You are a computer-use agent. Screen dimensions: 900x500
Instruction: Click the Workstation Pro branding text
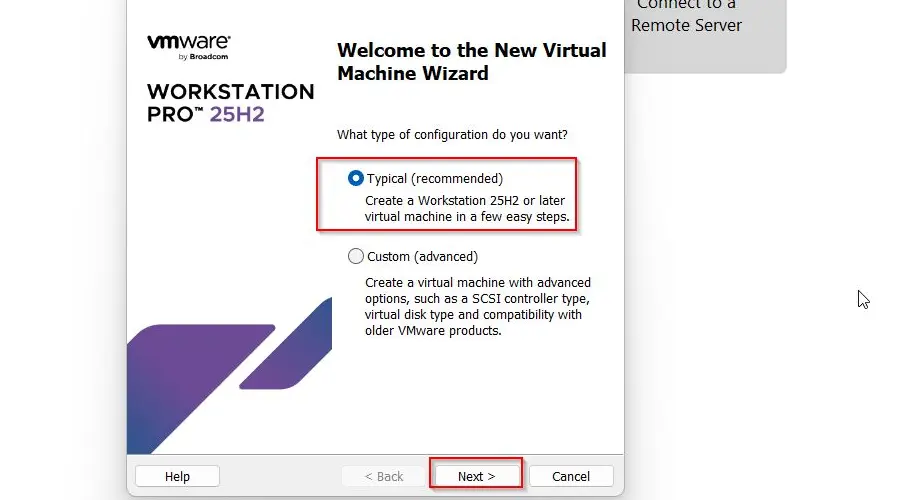tap(230, 92)
